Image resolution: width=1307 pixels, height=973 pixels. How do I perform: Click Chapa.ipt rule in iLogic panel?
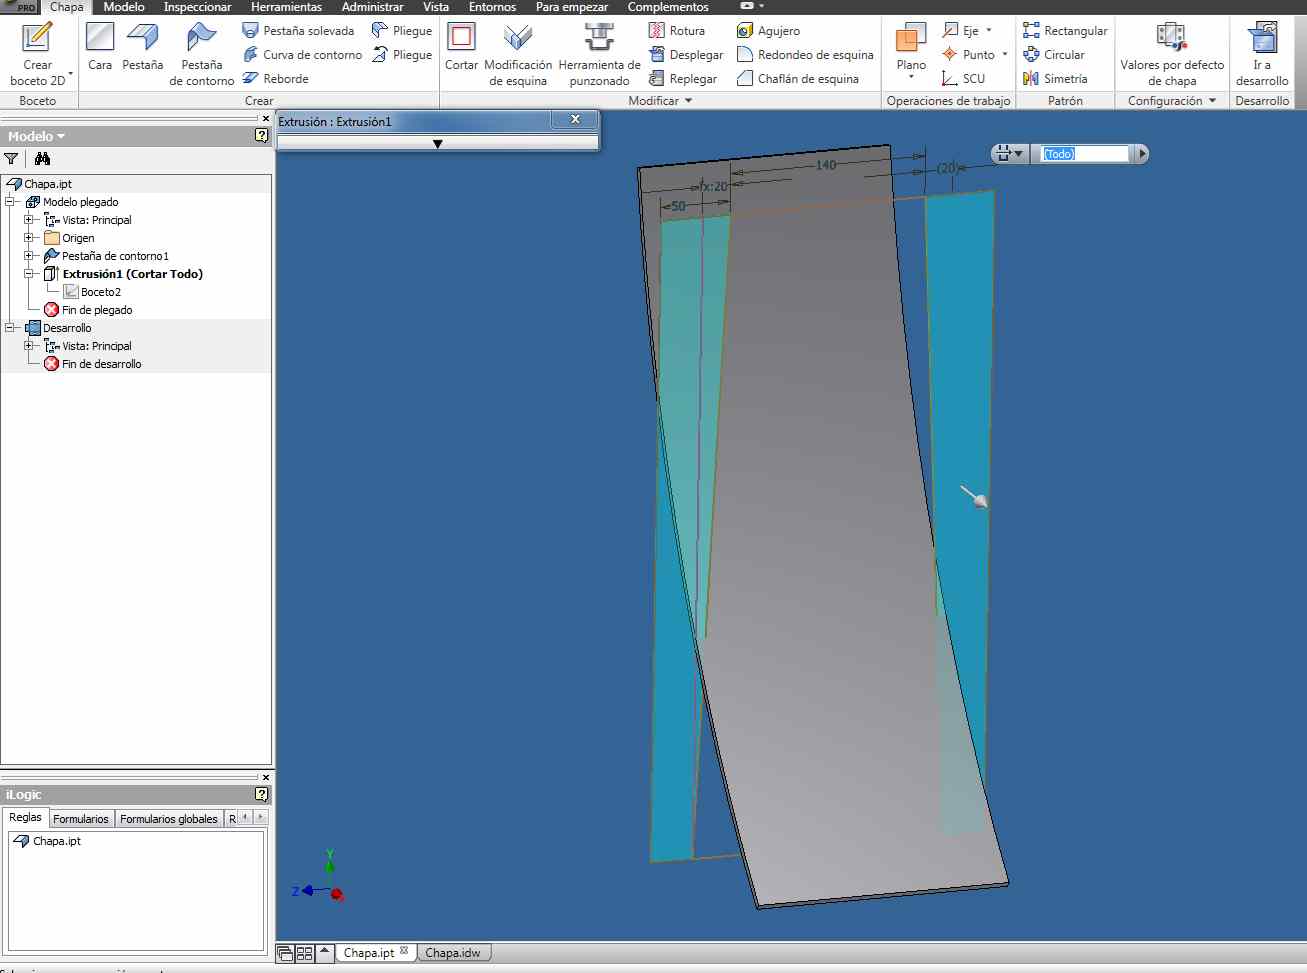(x=47, y=841)
